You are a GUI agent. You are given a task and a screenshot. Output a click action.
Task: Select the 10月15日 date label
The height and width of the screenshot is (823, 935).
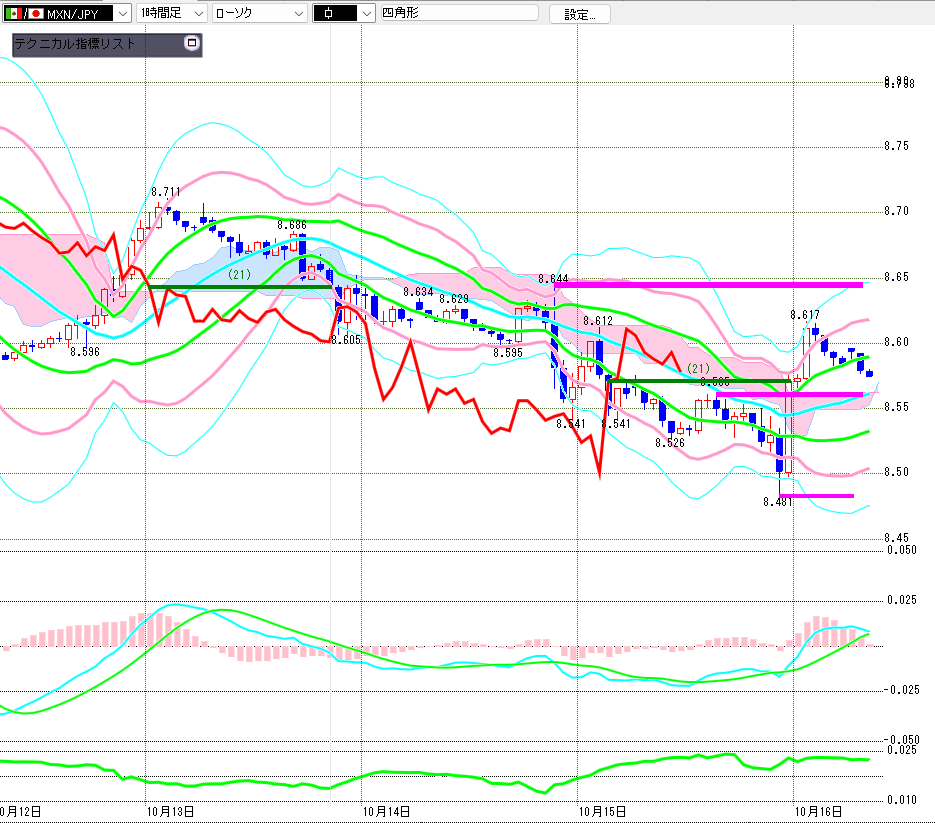tap(602, 811)
